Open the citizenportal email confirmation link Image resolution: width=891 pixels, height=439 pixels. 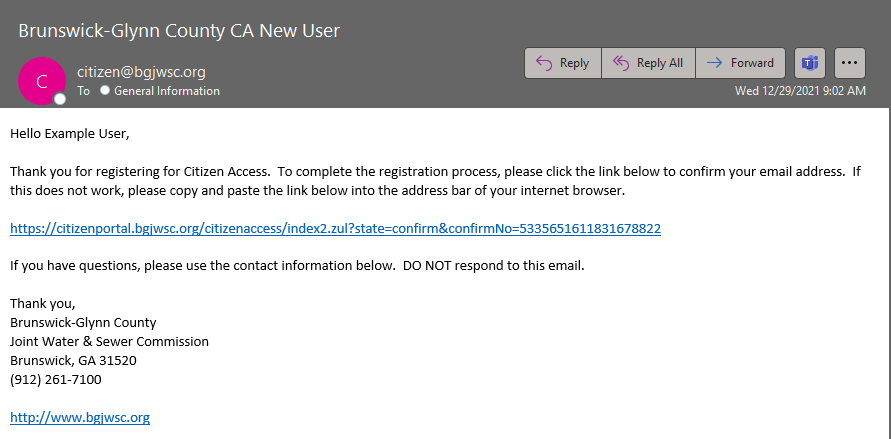click(x=335, y=229)
